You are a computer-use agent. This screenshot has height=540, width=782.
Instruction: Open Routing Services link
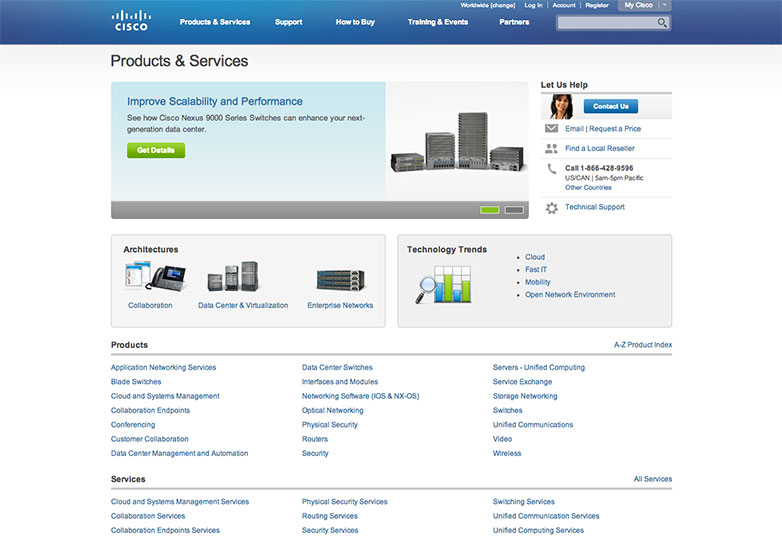pos(330,516)
